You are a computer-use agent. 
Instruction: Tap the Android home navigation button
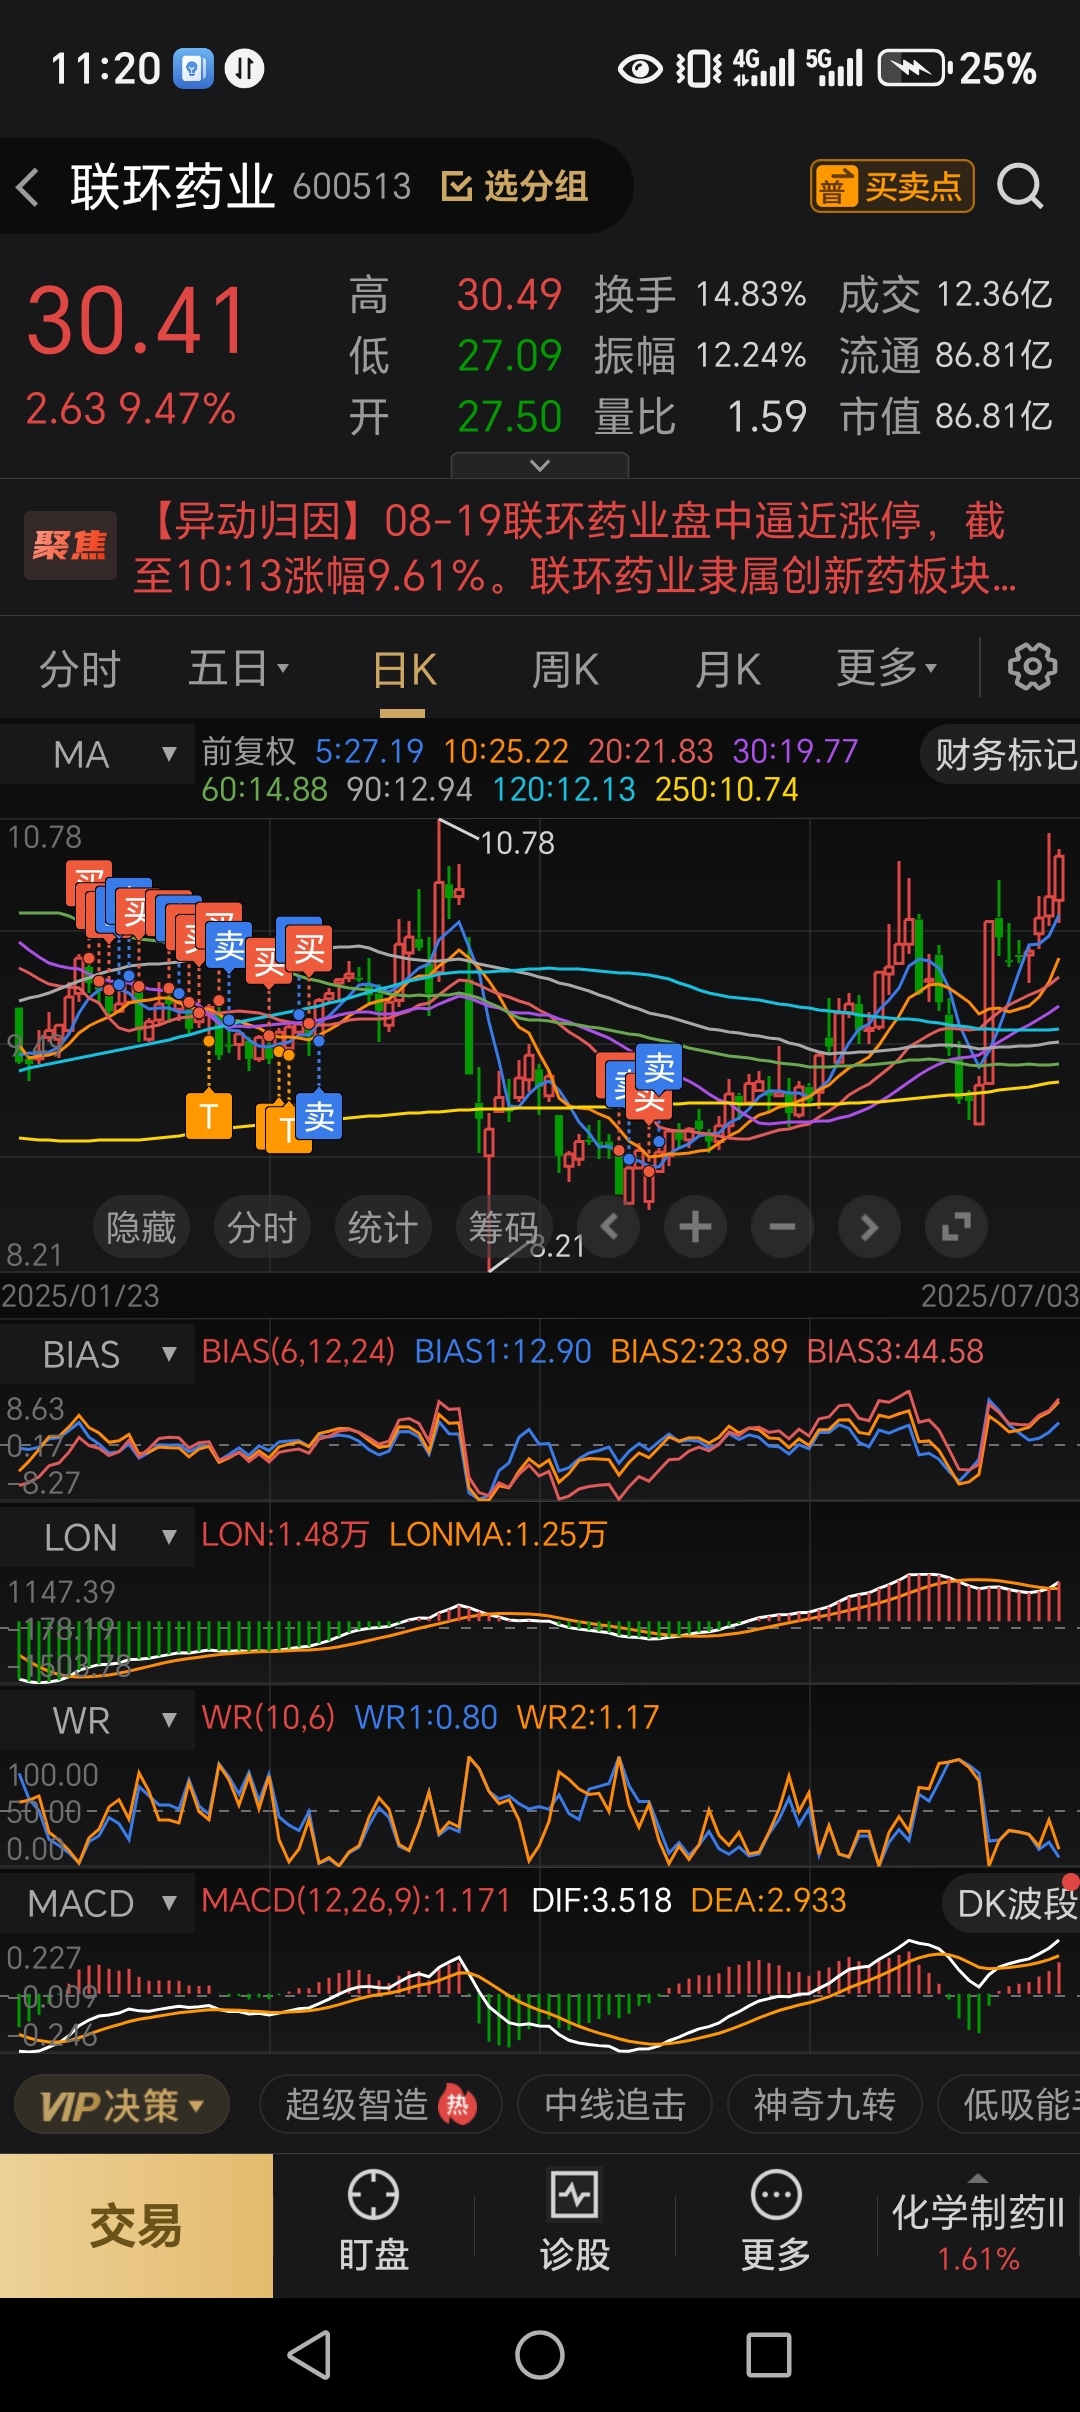click(x=540, y=2355)
